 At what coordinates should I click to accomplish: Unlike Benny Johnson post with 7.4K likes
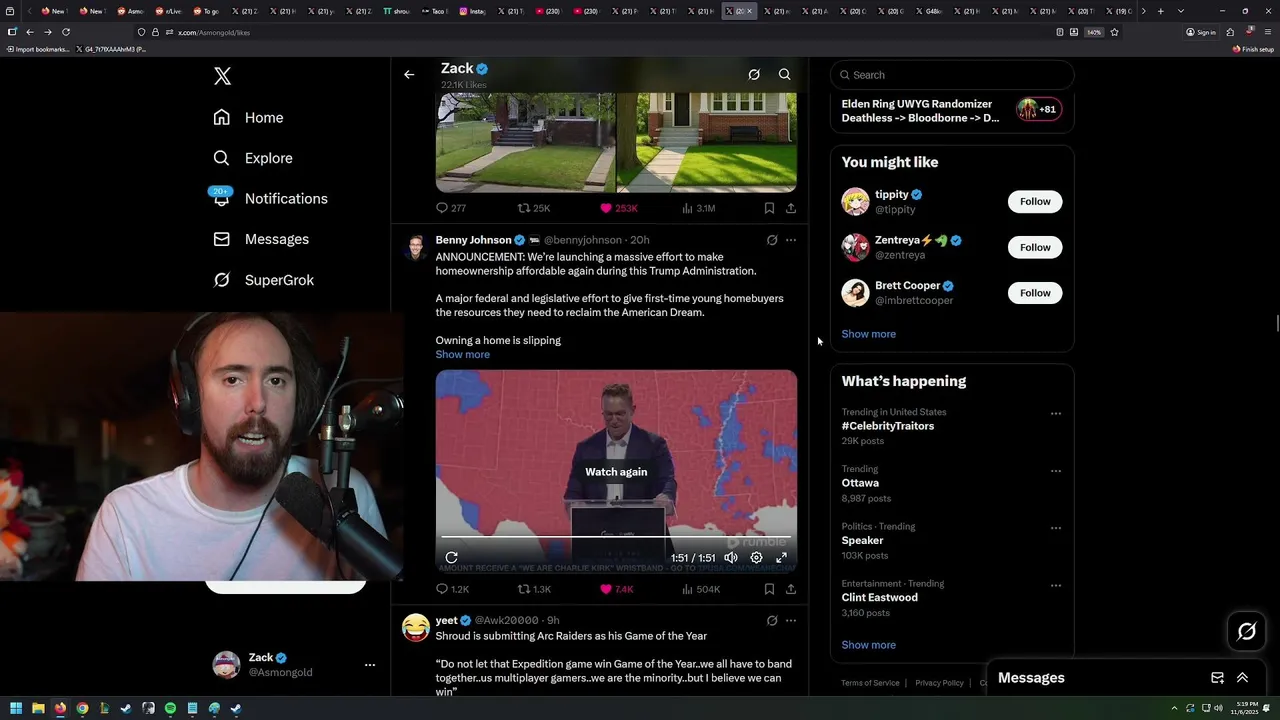click(616, 589)
